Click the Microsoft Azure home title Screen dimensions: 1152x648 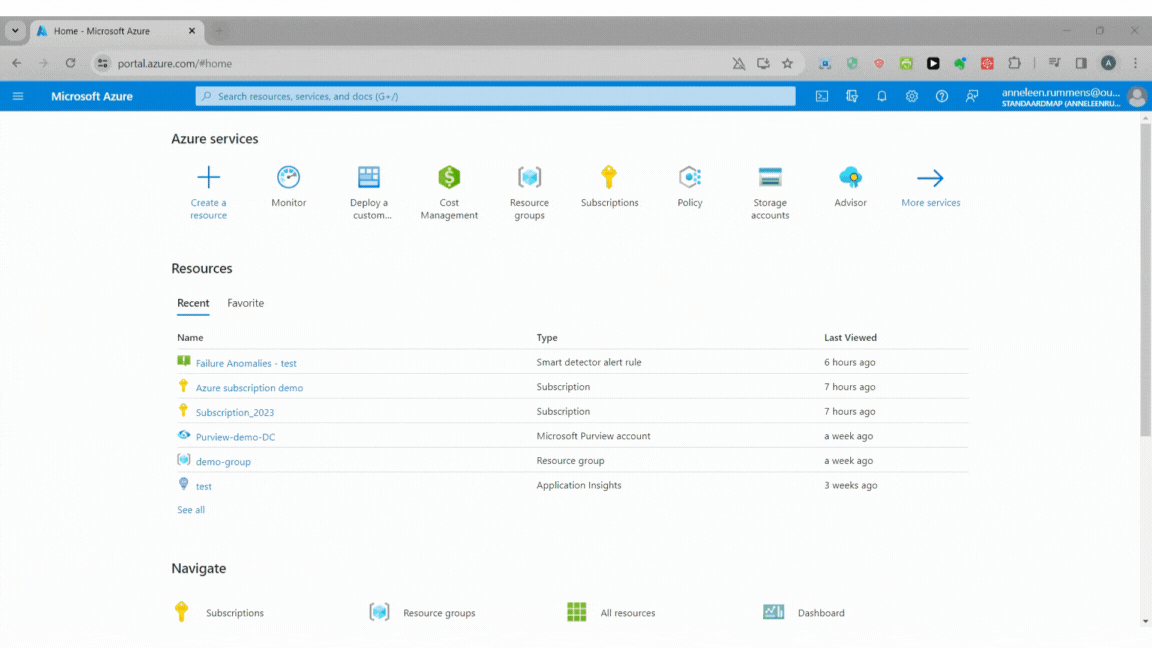pyautogui.click(x=92, y=96)
